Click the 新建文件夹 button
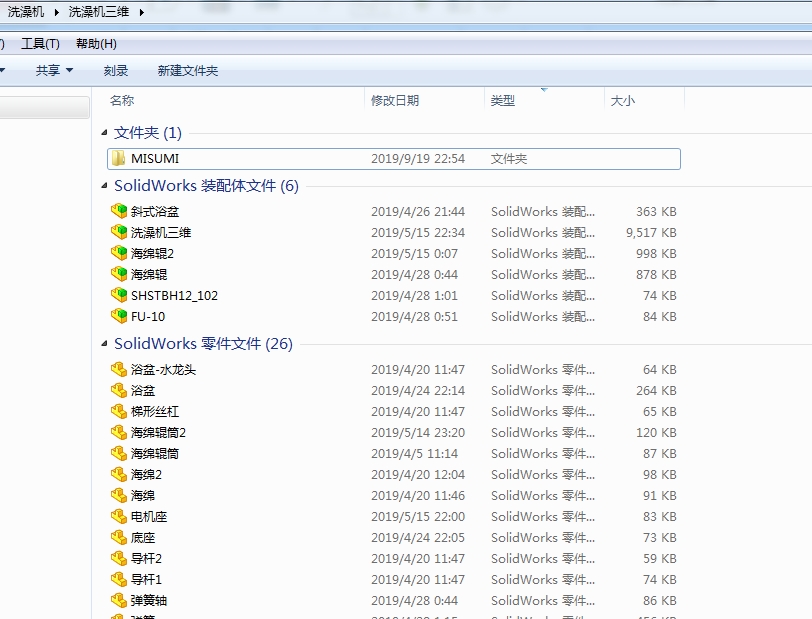This screenshot has width=812, height=619. [x=188, y=70]
